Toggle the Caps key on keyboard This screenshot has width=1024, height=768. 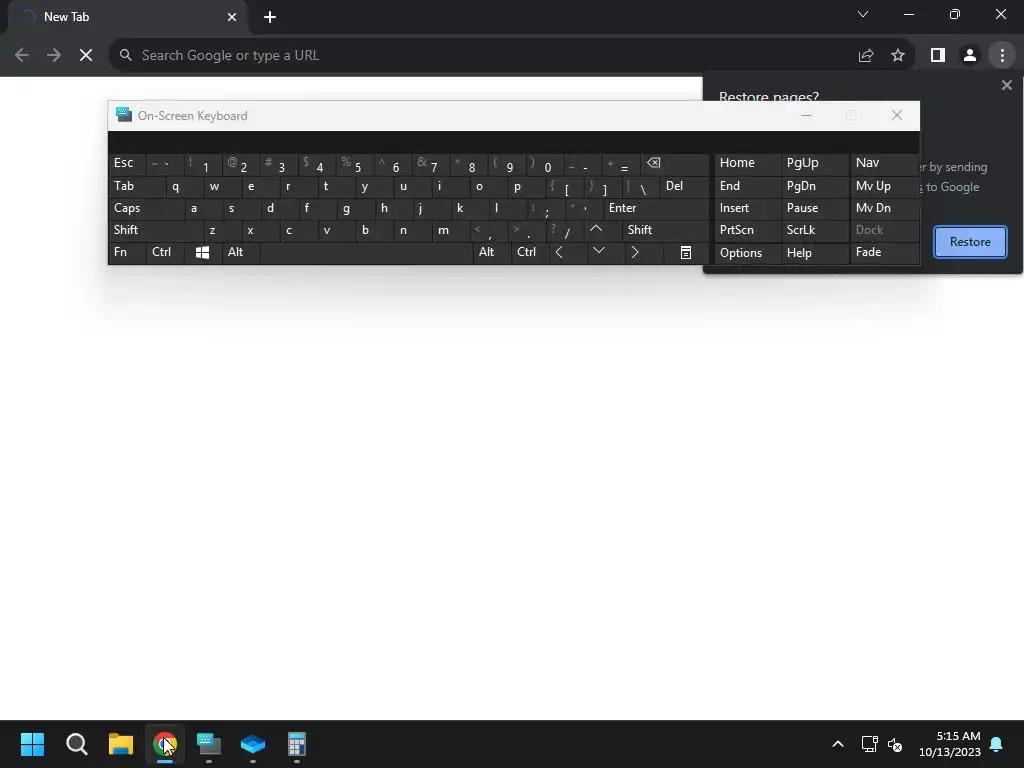pyautogui.click(x=146, y=208)
